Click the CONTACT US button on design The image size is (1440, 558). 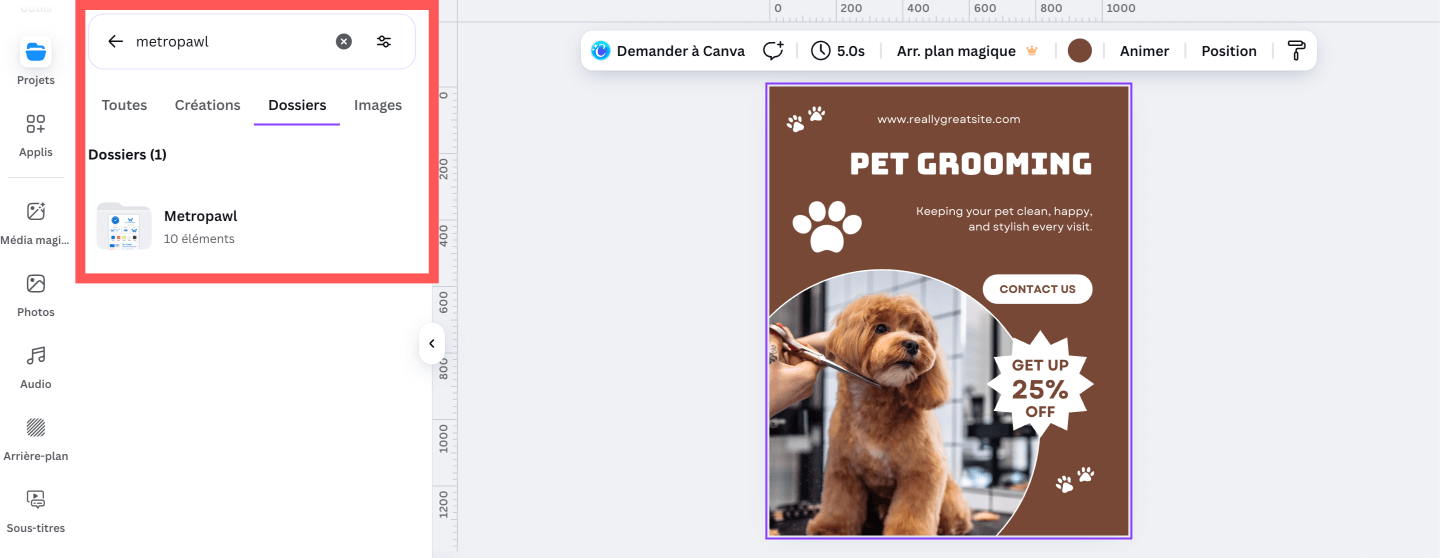tap(1038, 289)
